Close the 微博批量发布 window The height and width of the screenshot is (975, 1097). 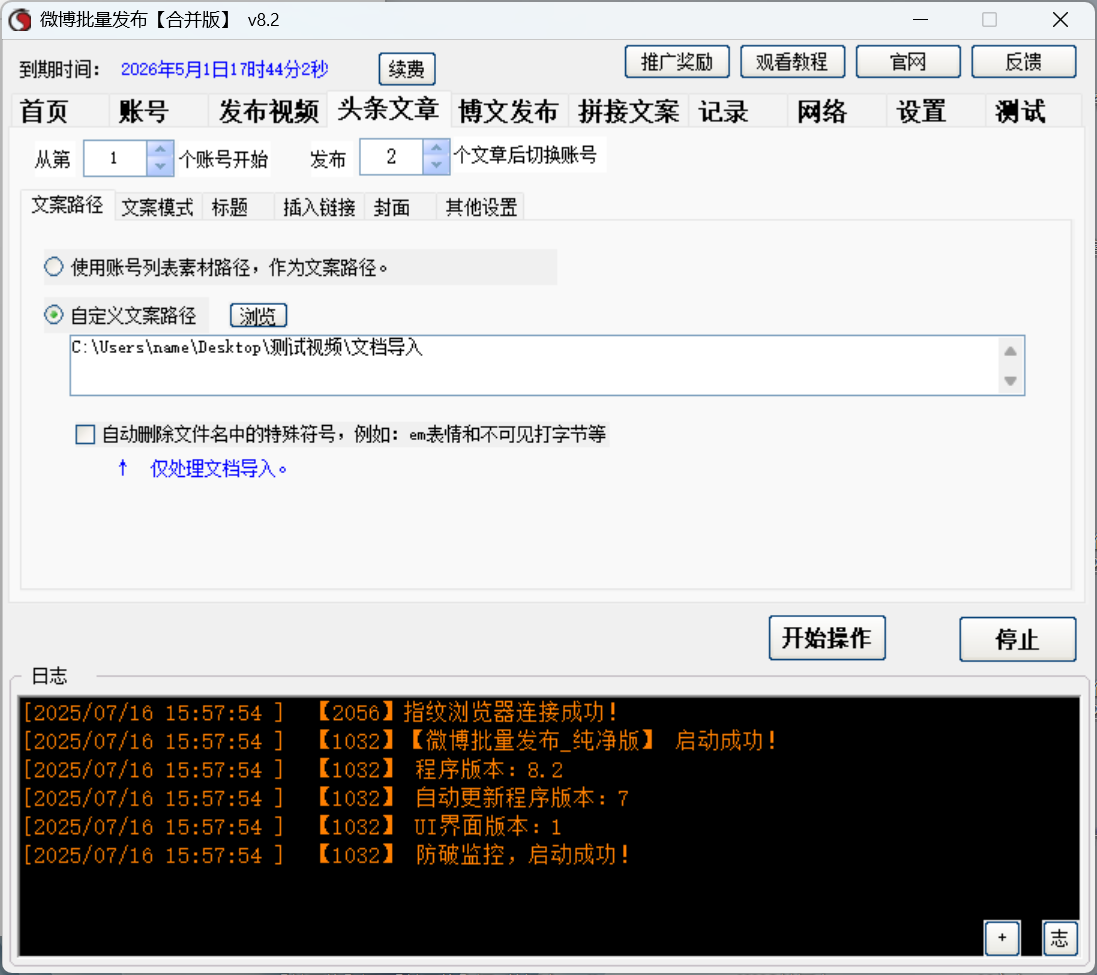[x=1060, y=20]
